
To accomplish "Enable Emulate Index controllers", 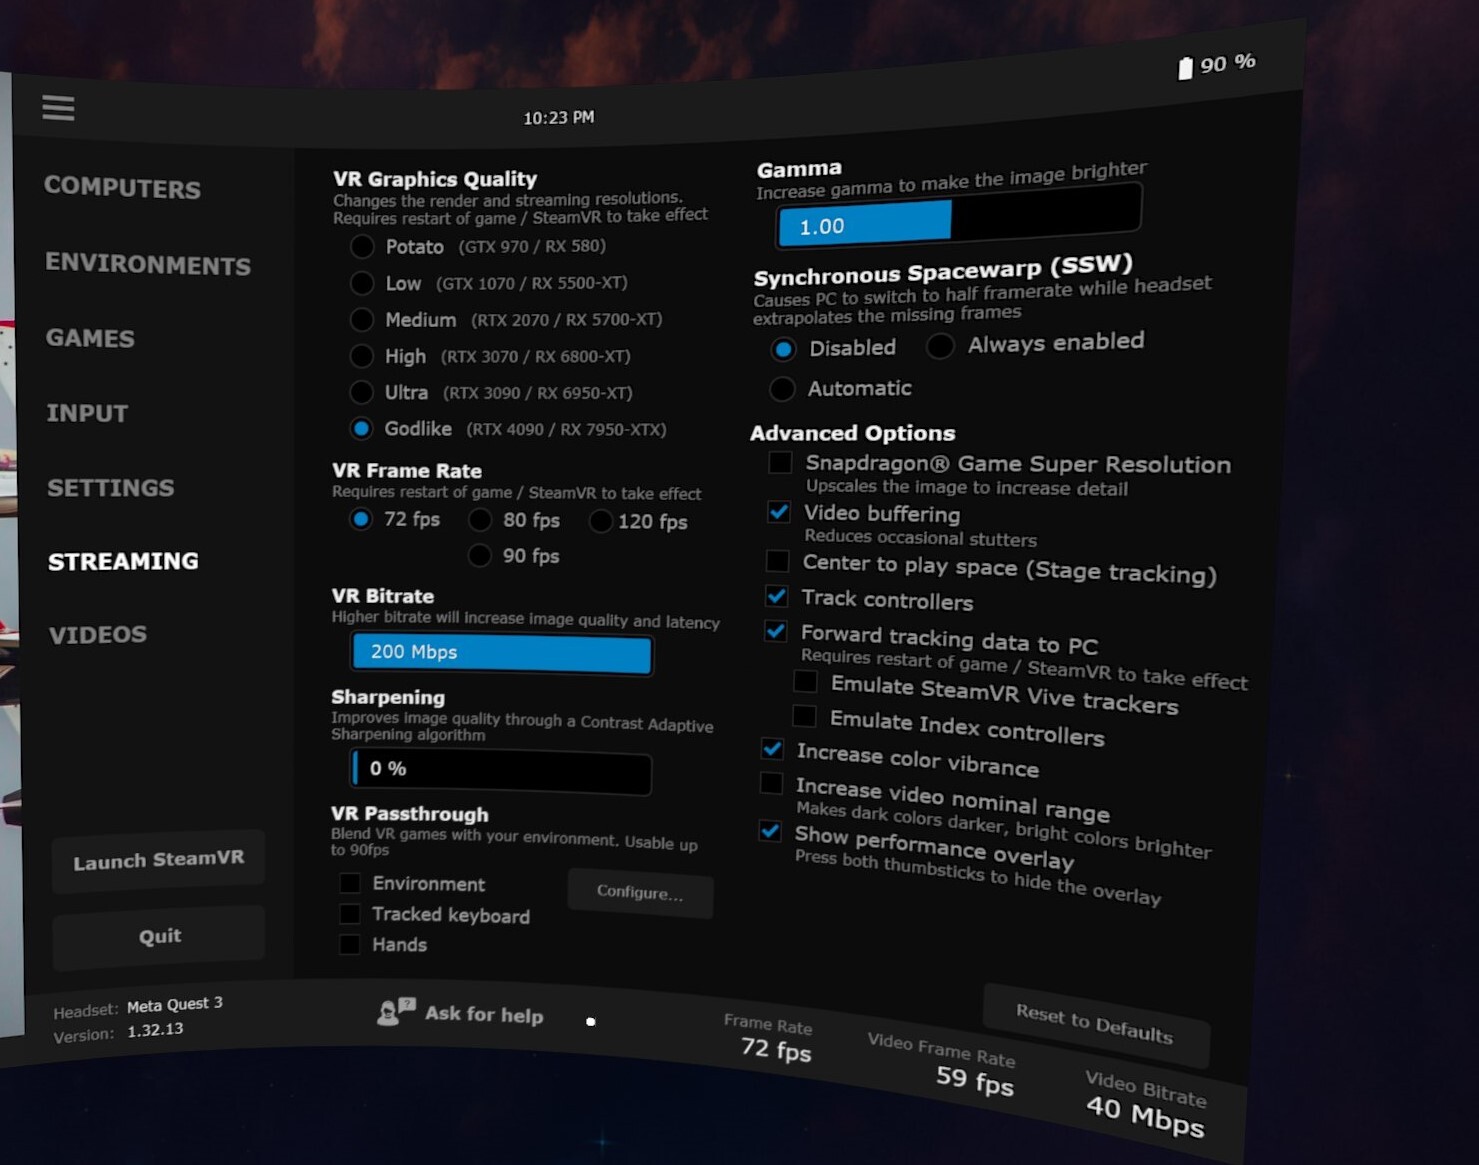I will [x=804, y=716].
